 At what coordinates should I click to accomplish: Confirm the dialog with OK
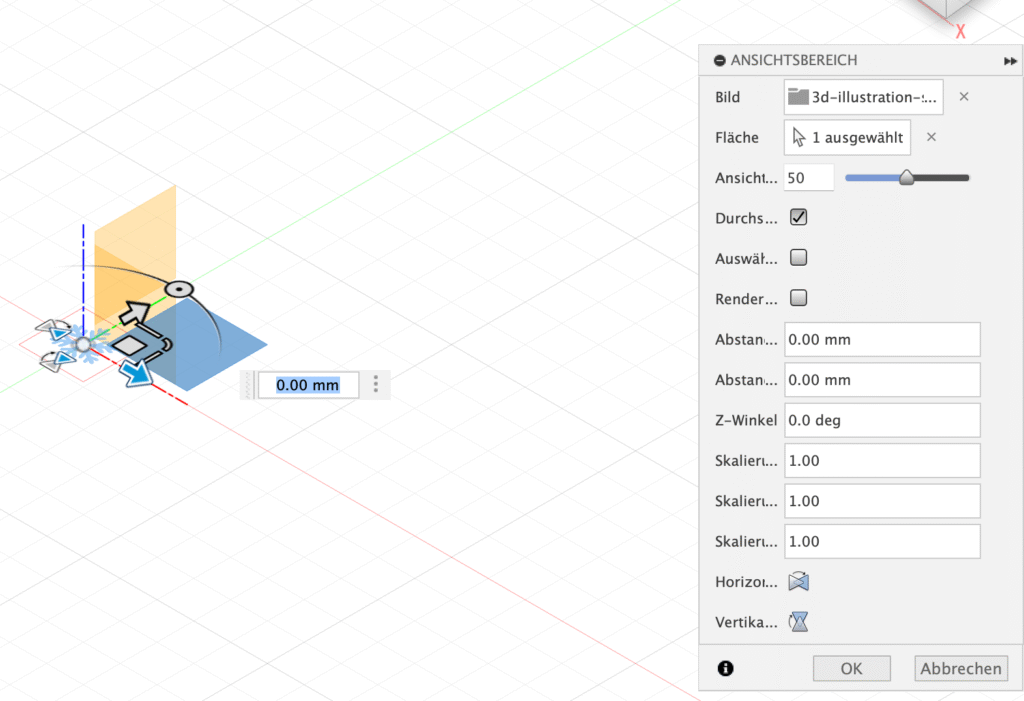pos(851,669)
